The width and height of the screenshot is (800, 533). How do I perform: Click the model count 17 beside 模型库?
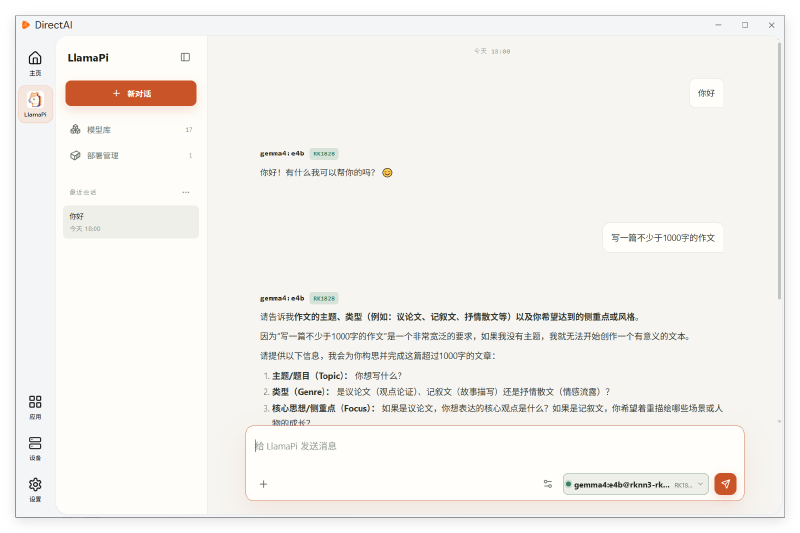click(x=189, y=130)
